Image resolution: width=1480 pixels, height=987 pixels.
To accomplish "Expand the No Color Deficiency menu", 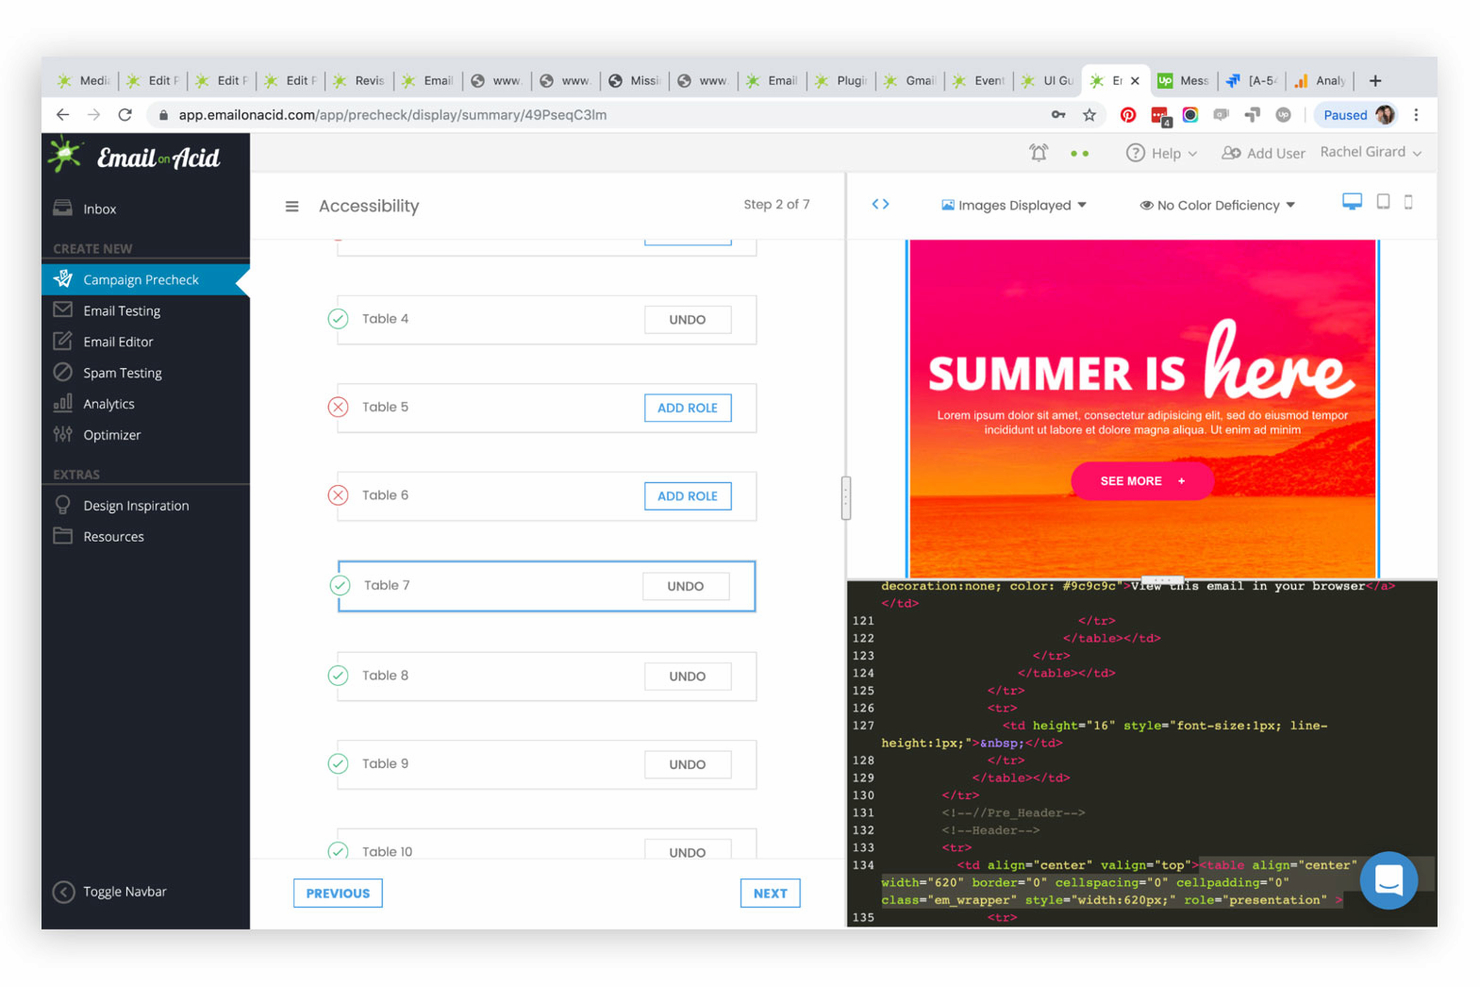I will 1216,204.
